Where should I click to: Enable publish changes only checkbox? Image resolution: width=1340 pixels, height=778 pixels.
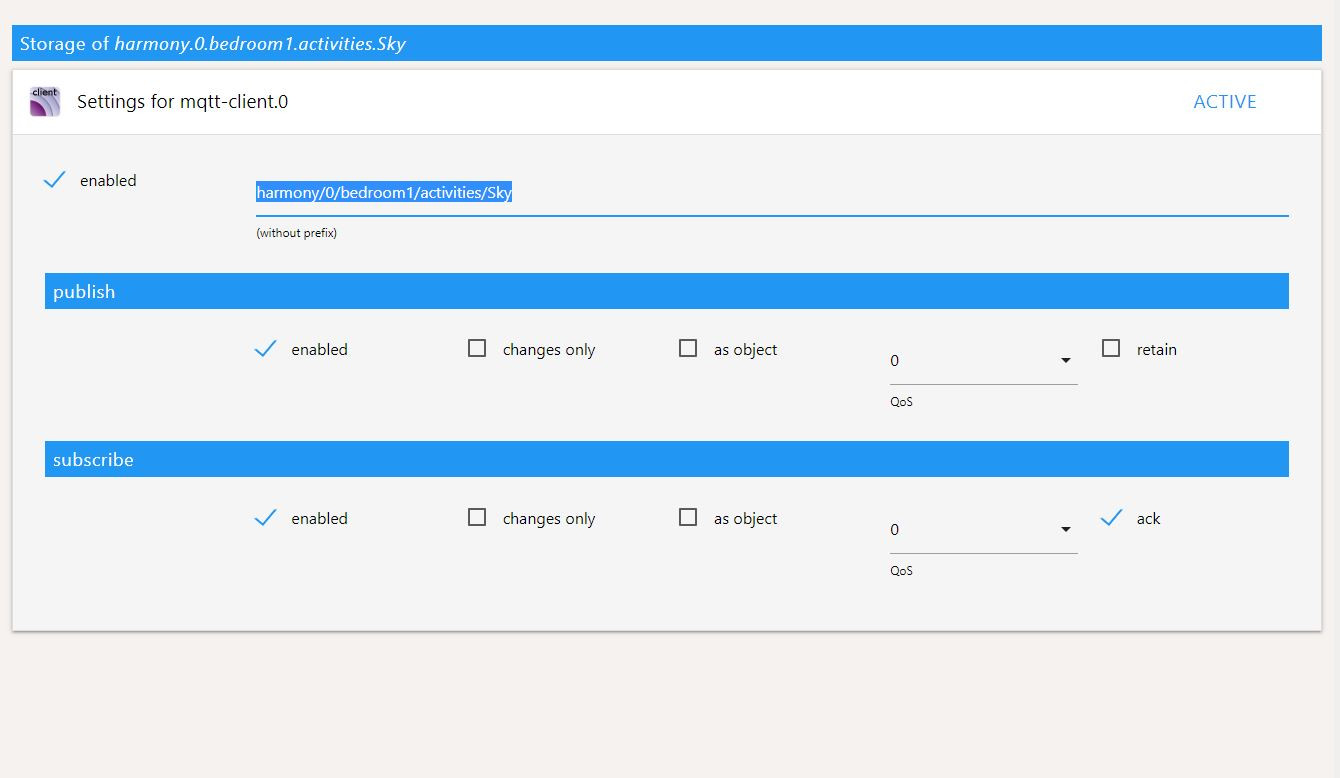click(477, 349)
